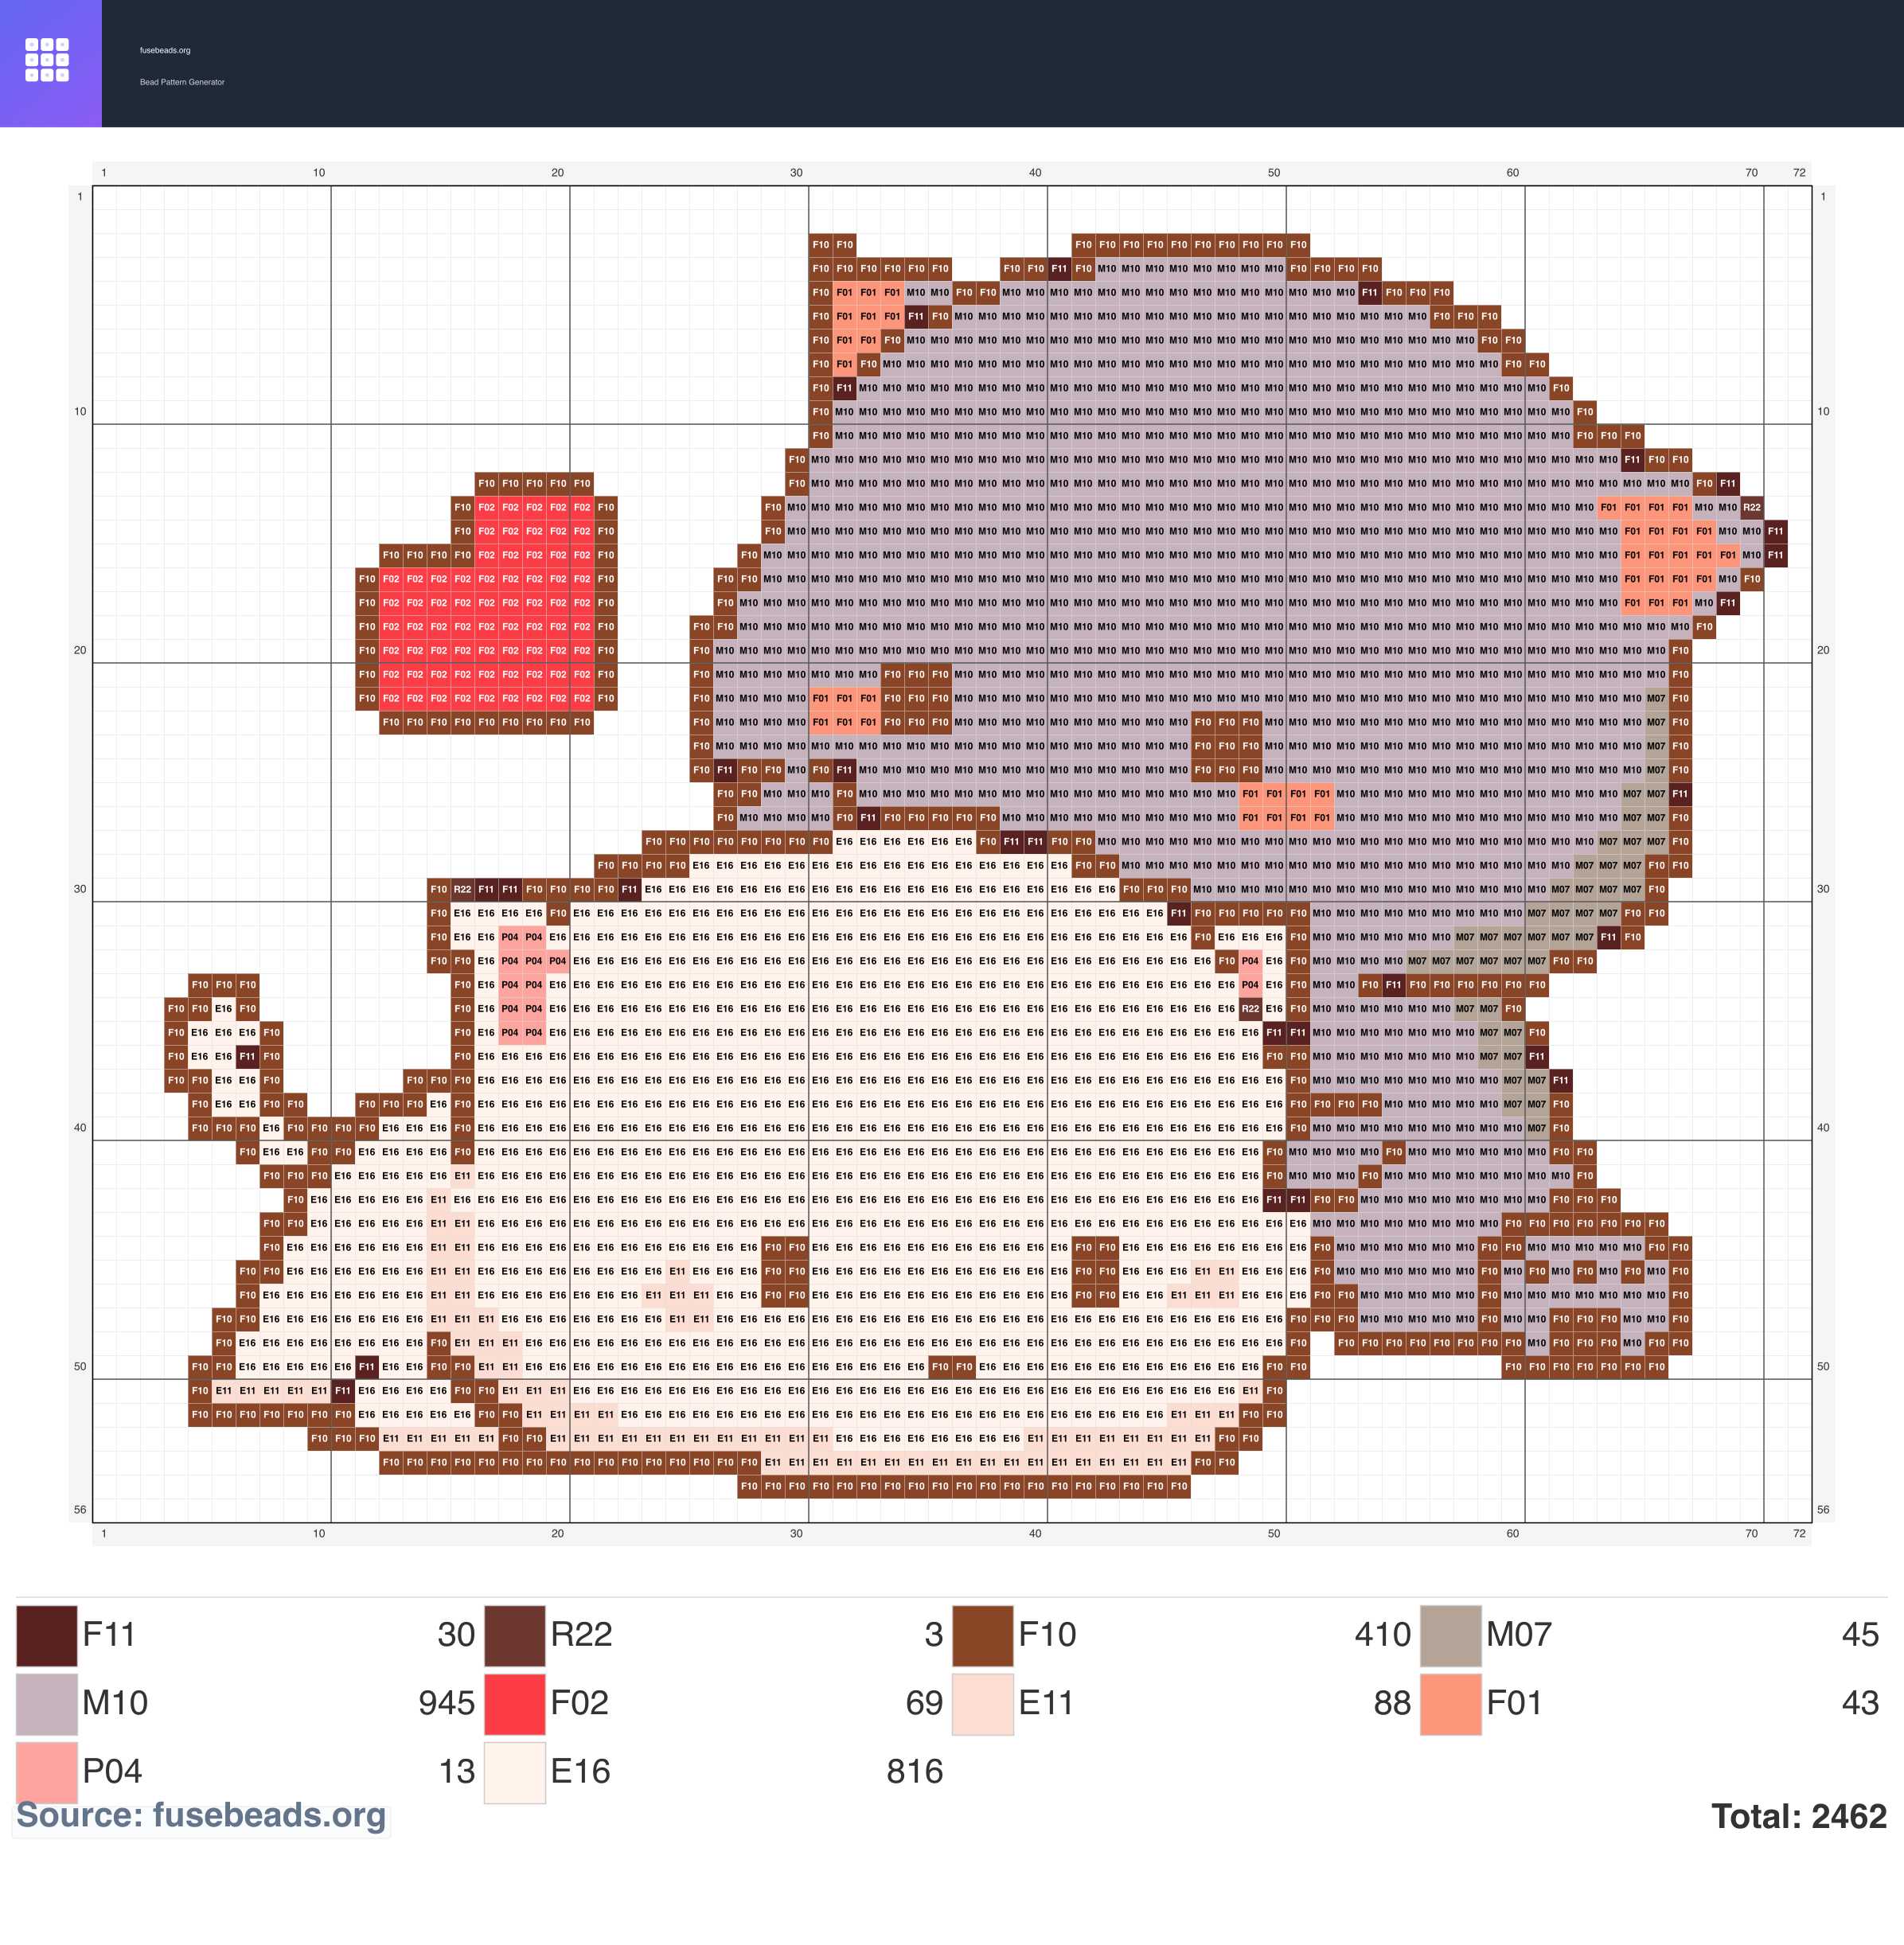This screenshot has height=1945, width=1904.
Task: Select the F01 salmon color swatch
Action: pos(1451,1704)
